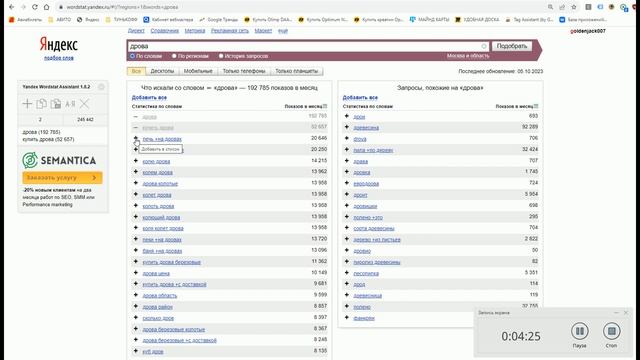Switch to the 'Только телефоны' tab
This screenshot has width=640, height=360.
pyautogui.click(x=244, y=71)
